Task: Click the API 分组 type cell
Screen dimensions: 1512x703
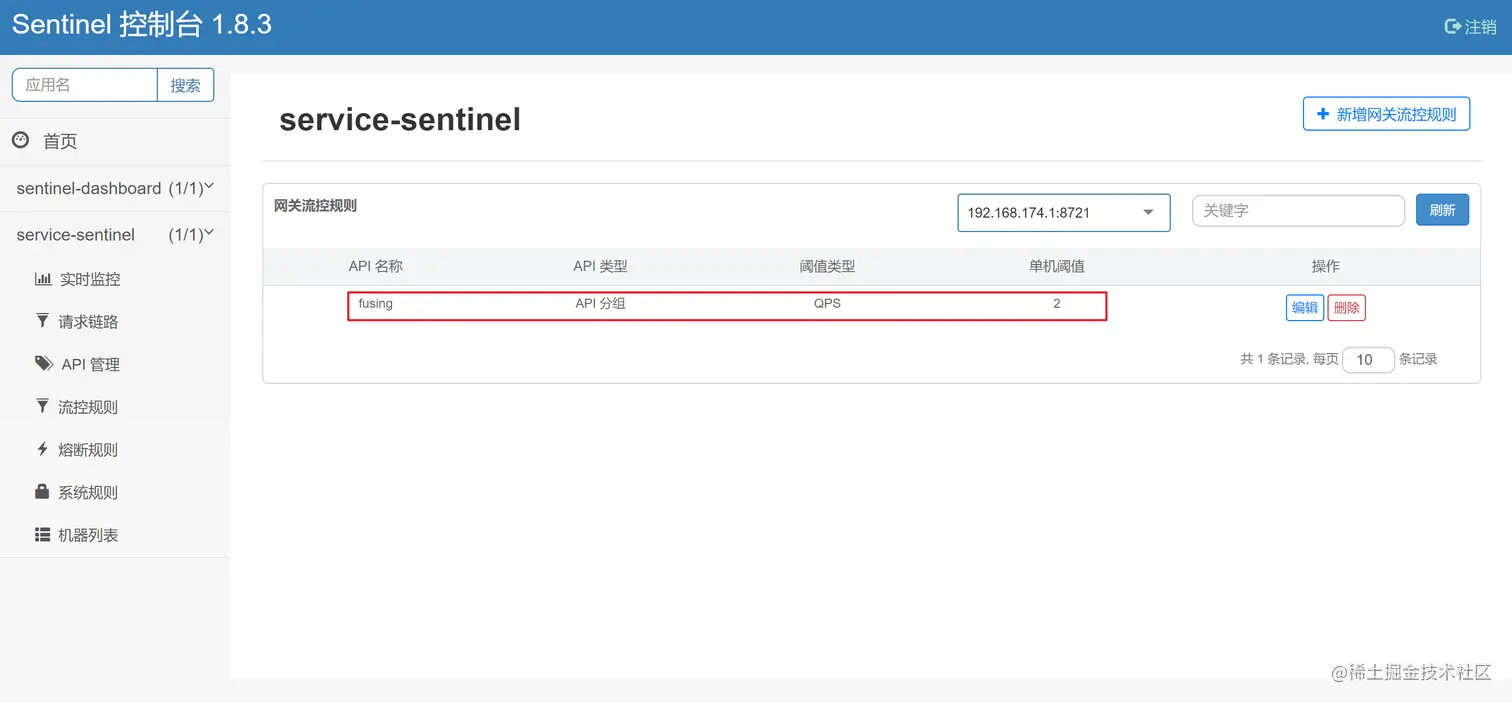Action: [600, 303]
